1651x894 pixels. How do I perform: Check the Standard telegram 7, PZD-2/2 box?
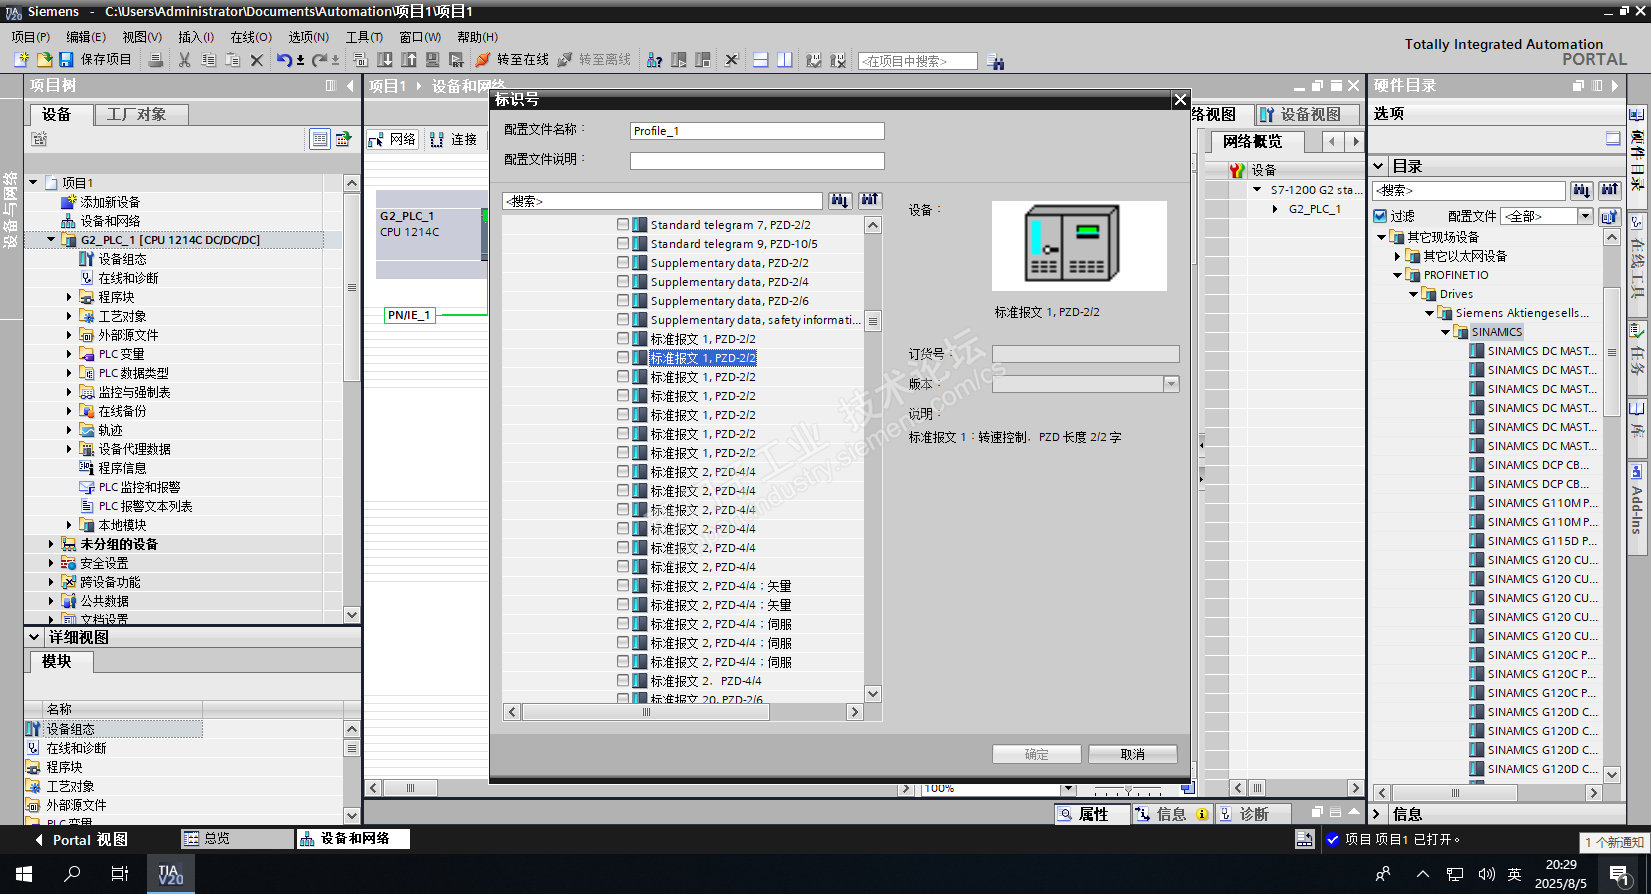point(623,225)
